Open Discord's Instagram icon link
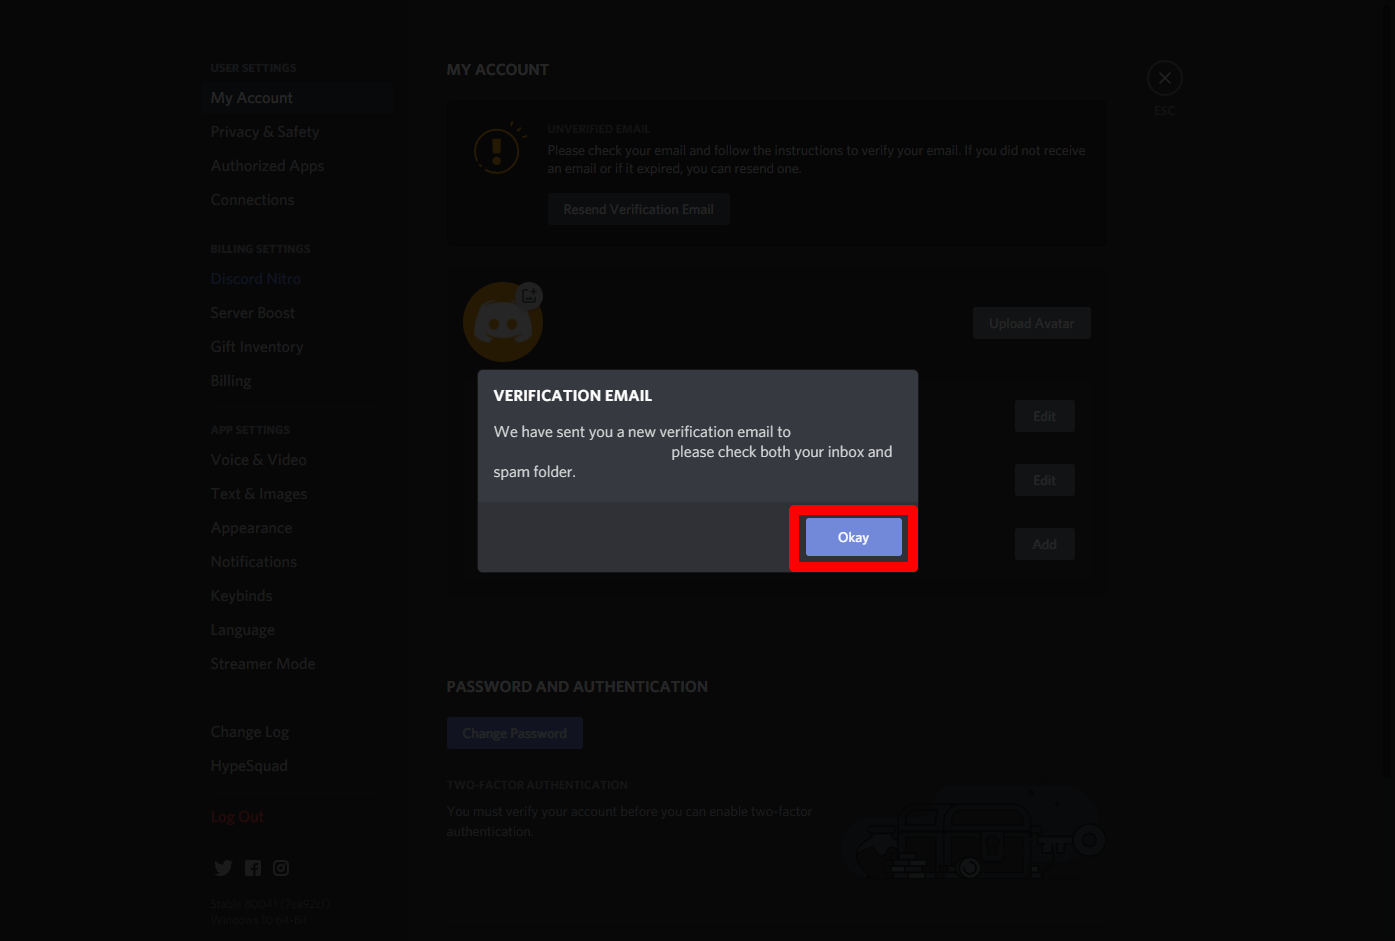The height and width of the screenshot is (941, 1395). (x=281, y=868)
